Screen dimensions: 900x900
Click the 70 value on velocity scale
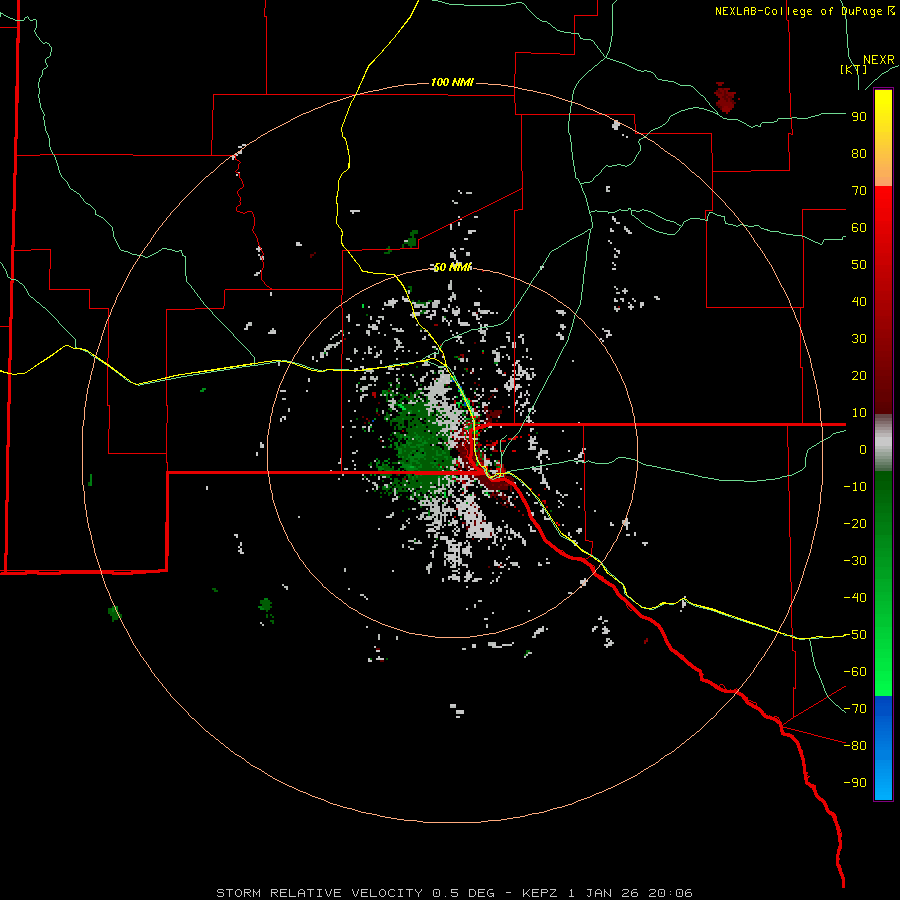click(859, 191)
